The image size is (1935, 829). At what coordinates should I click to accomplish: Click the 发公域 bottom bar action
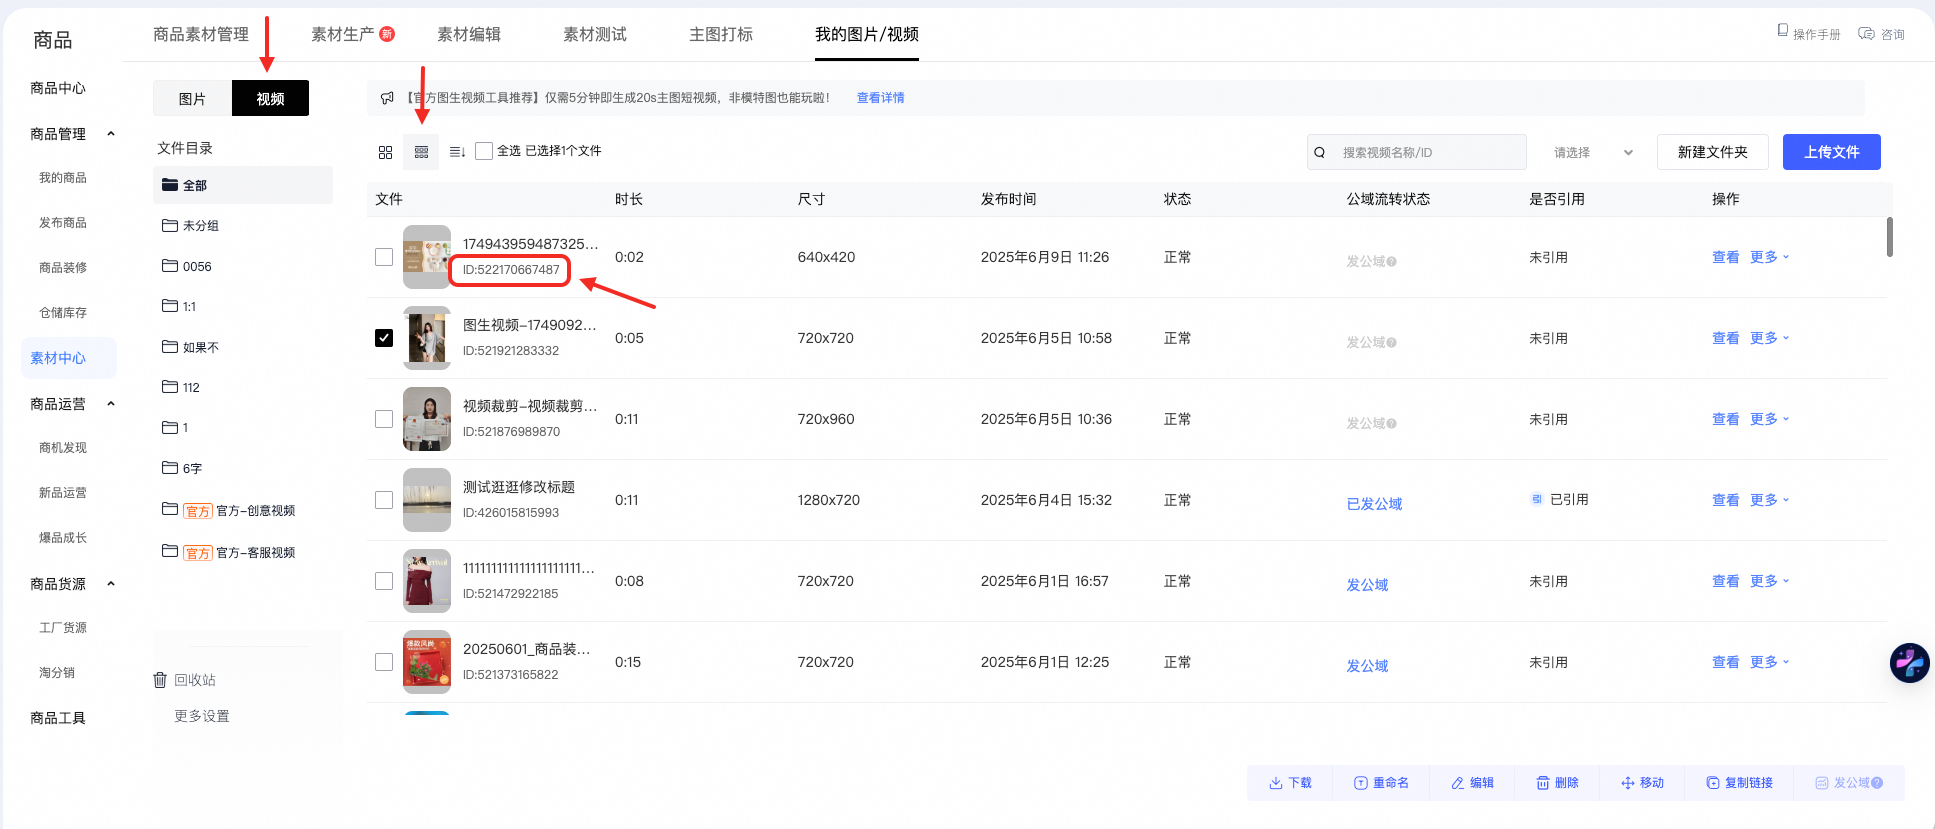click(x=1849, y=783)
